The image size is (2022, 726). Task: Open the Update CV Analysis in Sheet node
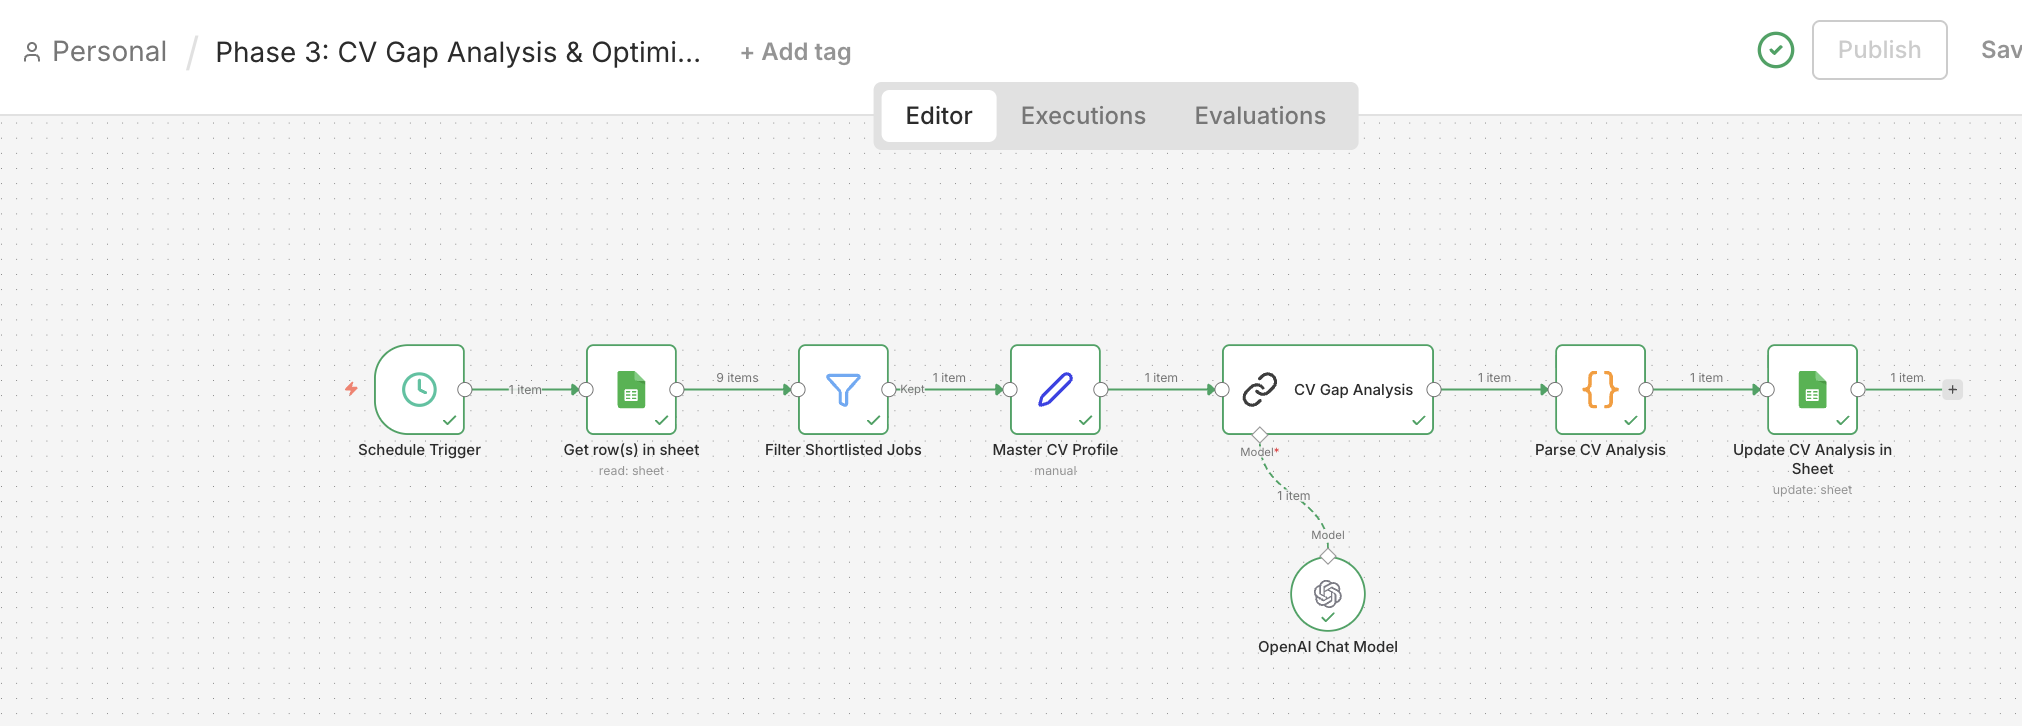click(1812, 389)
